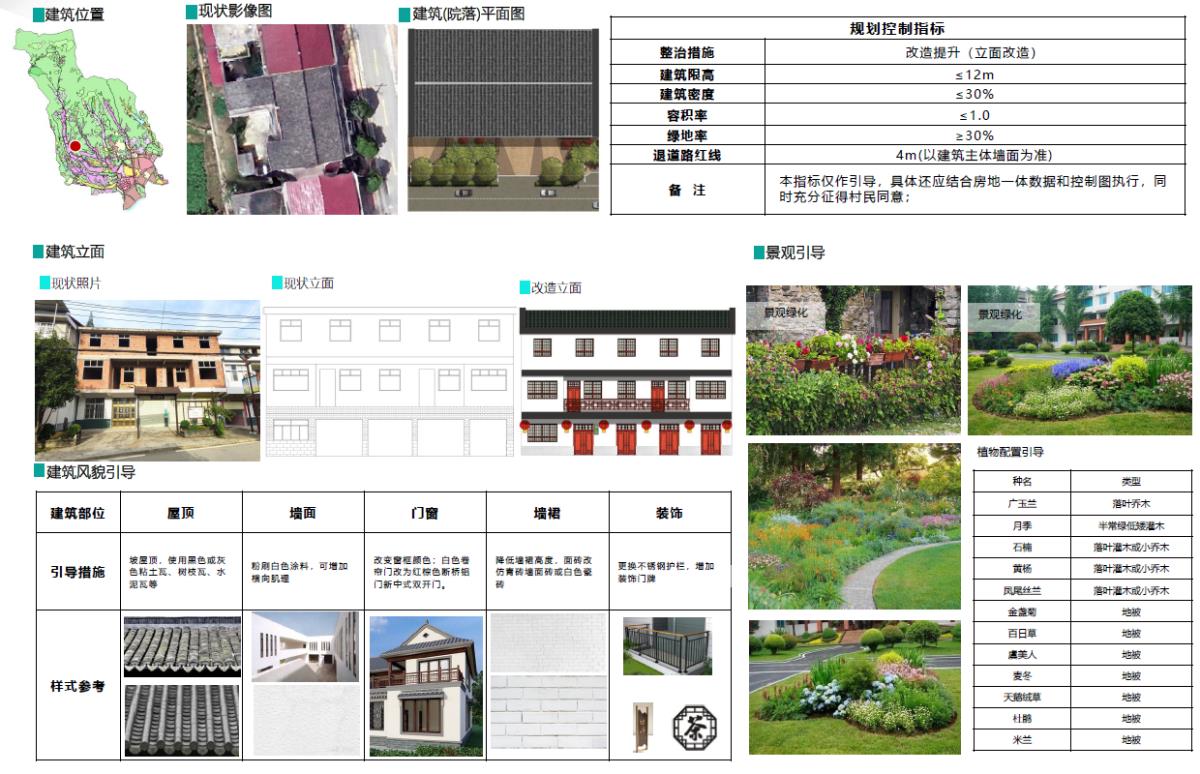Image resolution: width=1200 pixels, height=774 pixels.
Task: Select the decorative door plate sign image
Action: 639,725
